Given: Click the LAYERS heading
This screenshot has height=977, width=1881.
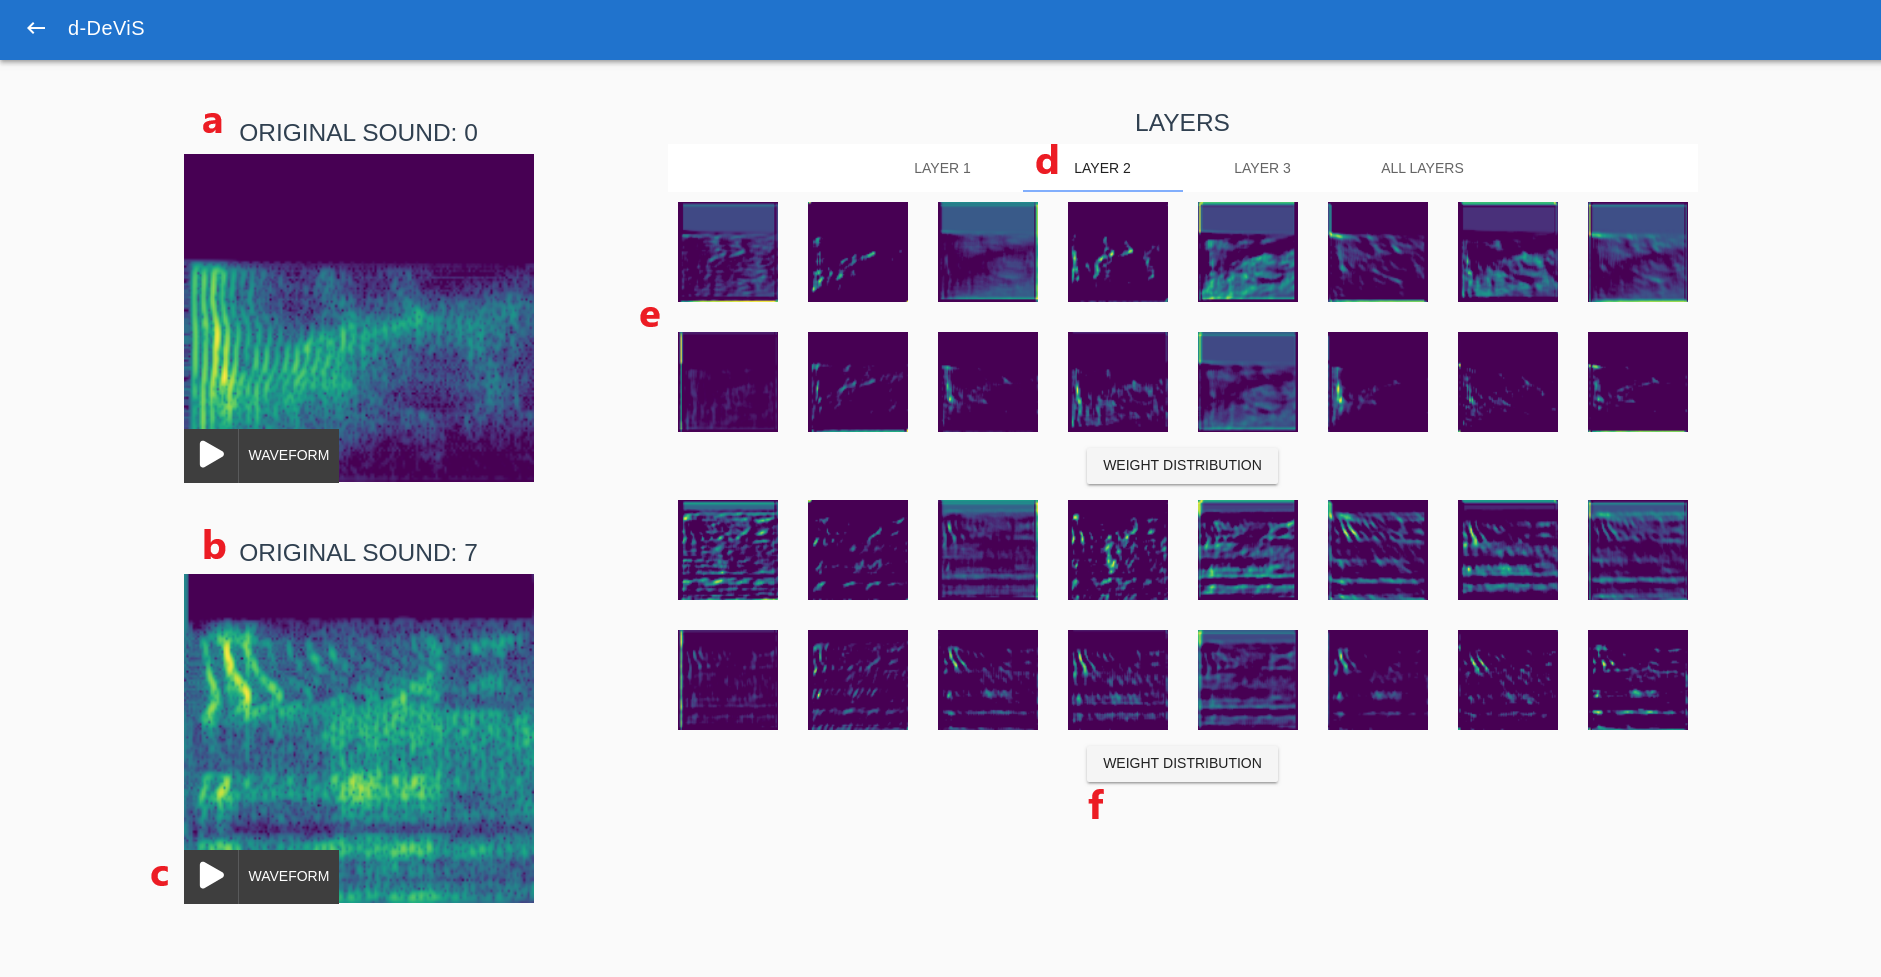Looking at the screenshot, I should pos(1182,123).
